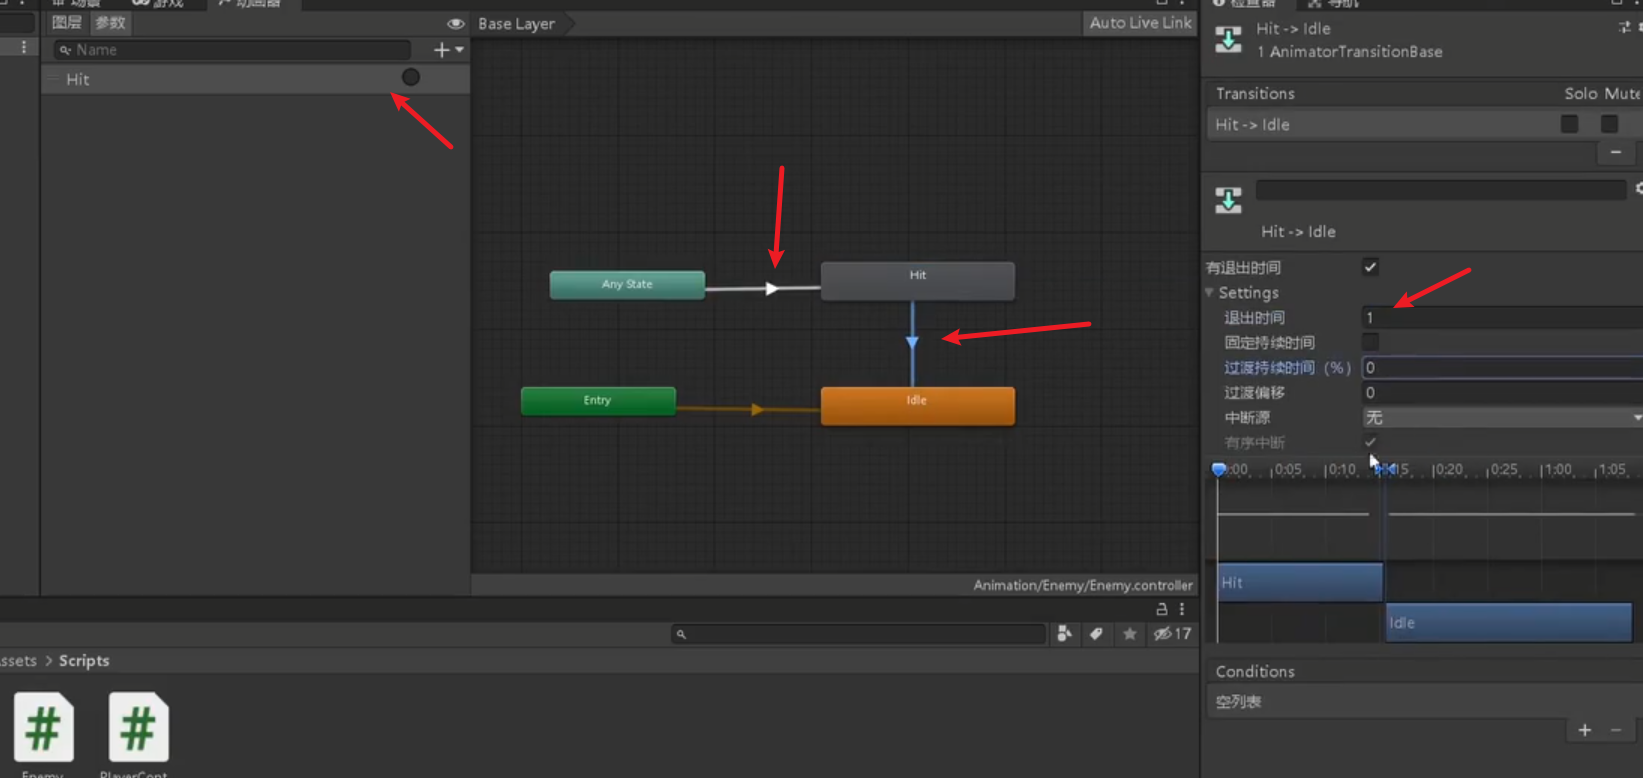The height and width of the screenshot is (778, 1643).
Task: Select the green Entry node
Action: (x=598, y=400)
